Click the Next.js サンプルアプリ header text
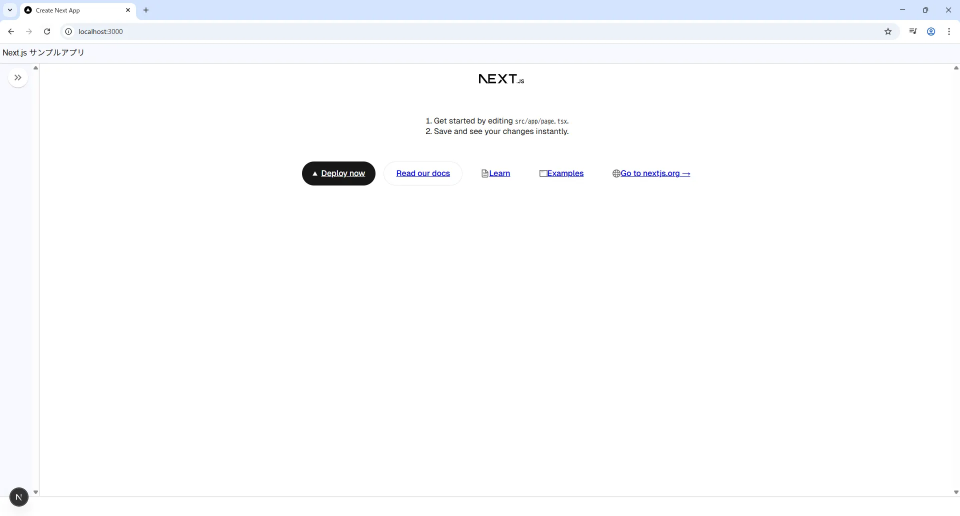Screen dimensions: 960x516 [x=43, y=53]
